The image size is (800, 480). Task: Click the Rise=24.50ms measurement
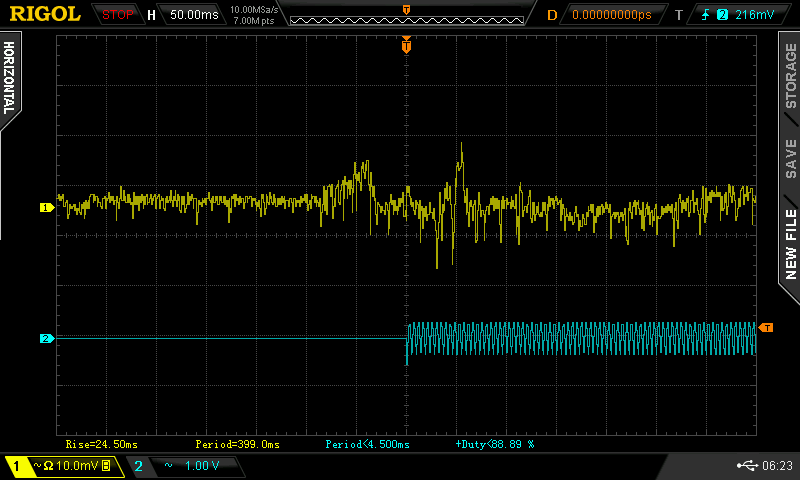[102, 444]
